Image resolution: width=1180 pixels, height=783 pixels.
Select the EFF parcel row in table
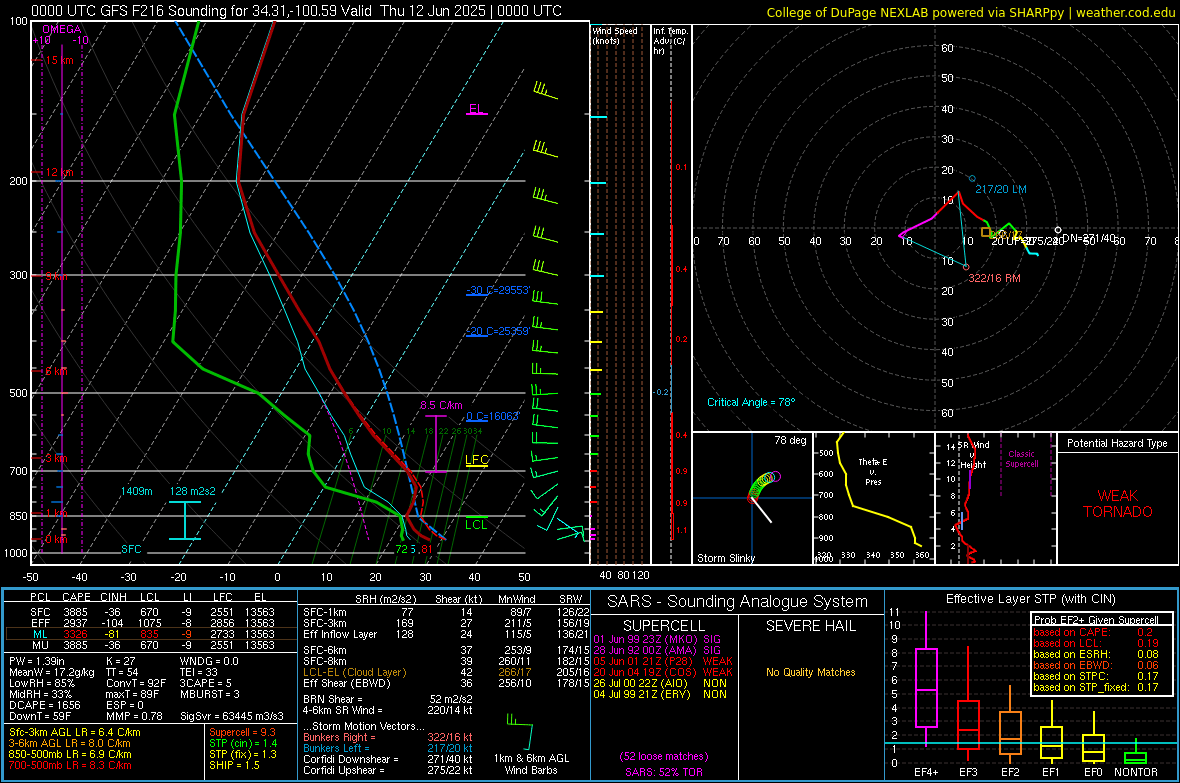(x=151, y=623)
